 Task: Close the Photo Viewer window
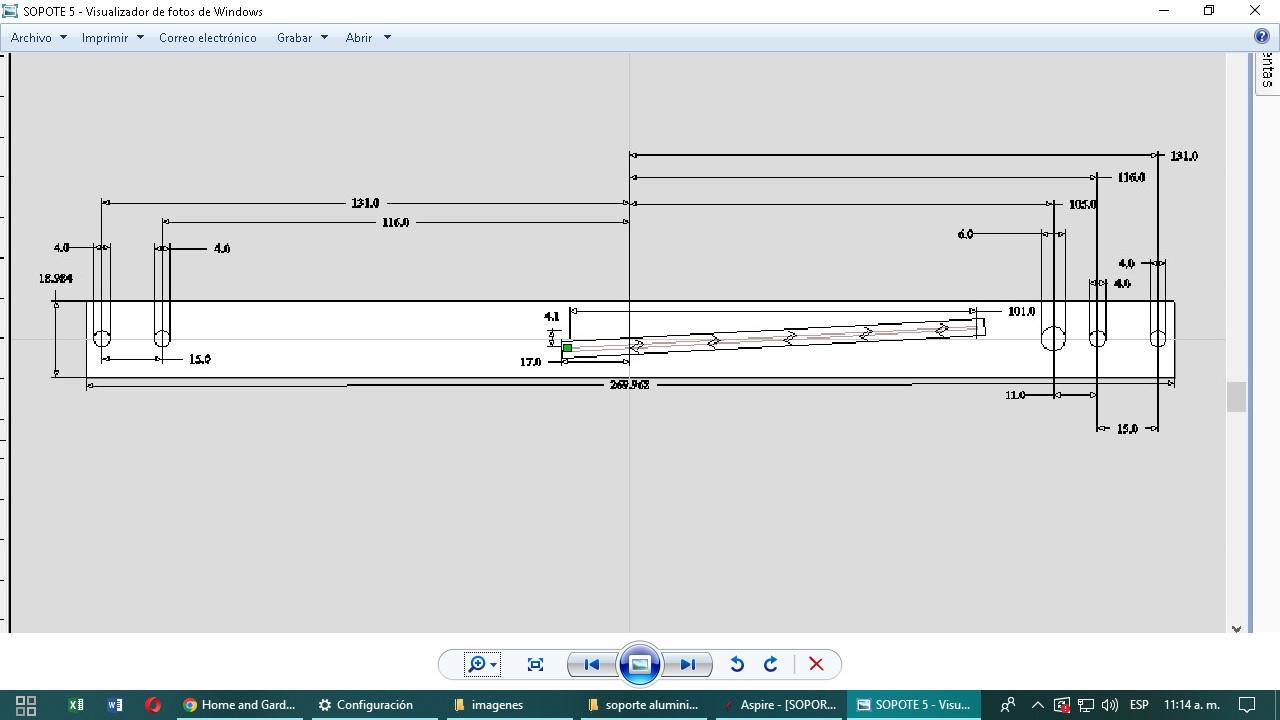coord(1255,10)
